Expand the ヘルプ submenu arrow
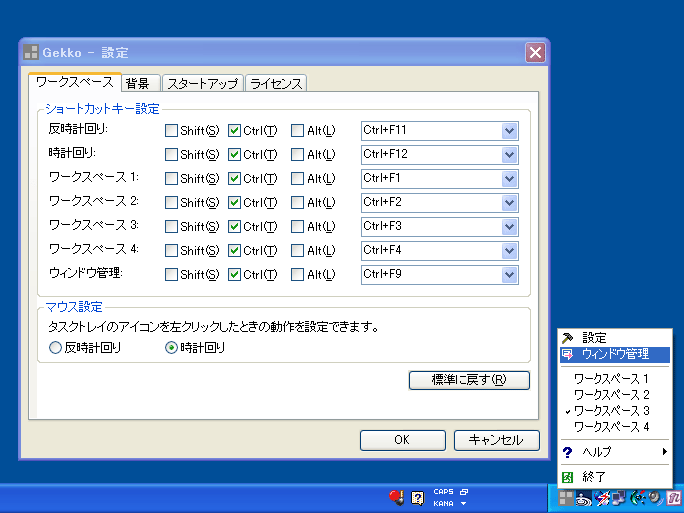This screenshot has height=513, width=684. 664,451
